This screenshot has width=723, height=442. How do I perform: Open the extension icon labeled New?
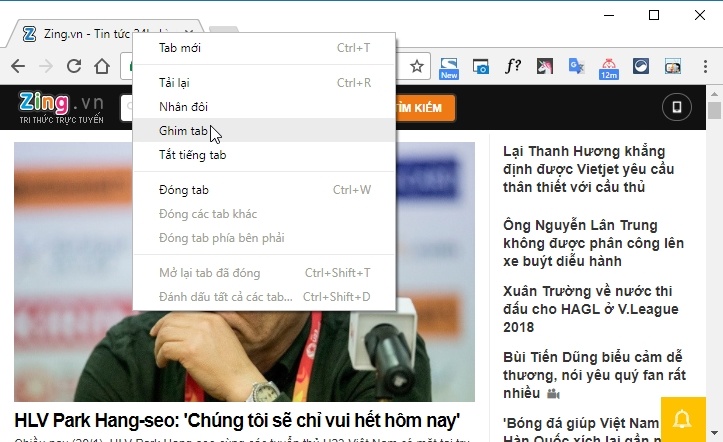(x=449, y=68)
